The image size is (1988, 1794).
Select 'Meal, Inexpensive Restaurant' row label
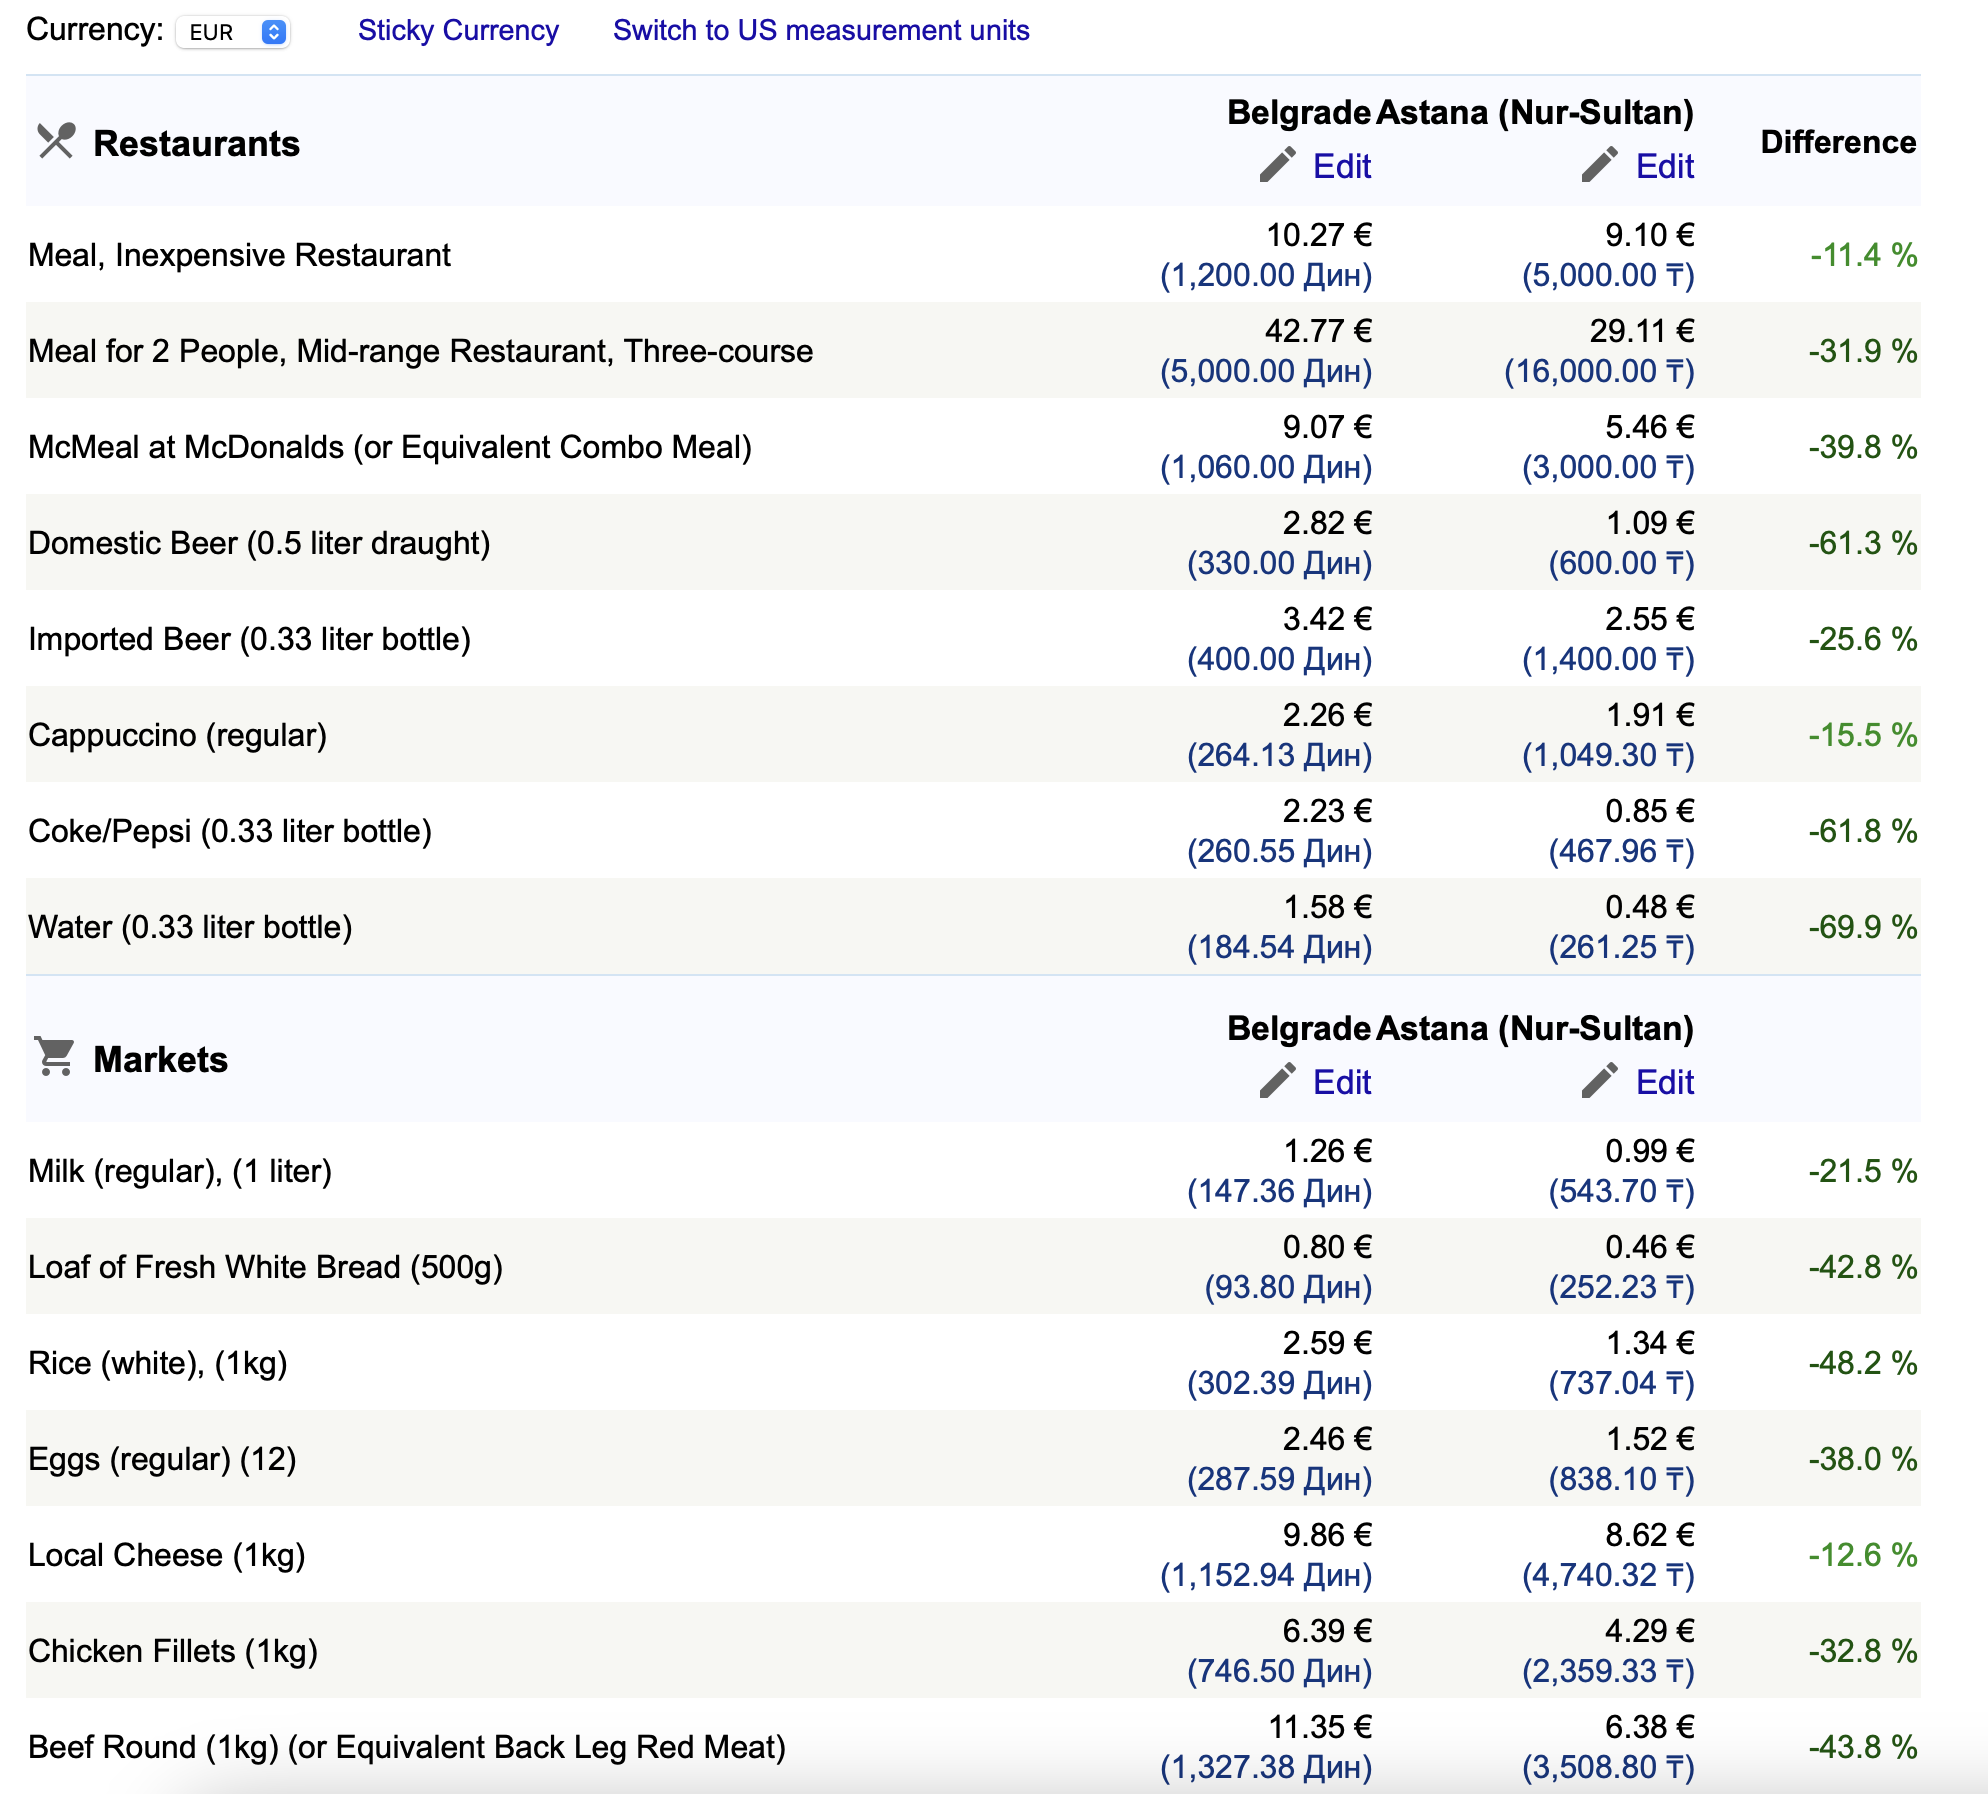point(239,255)
